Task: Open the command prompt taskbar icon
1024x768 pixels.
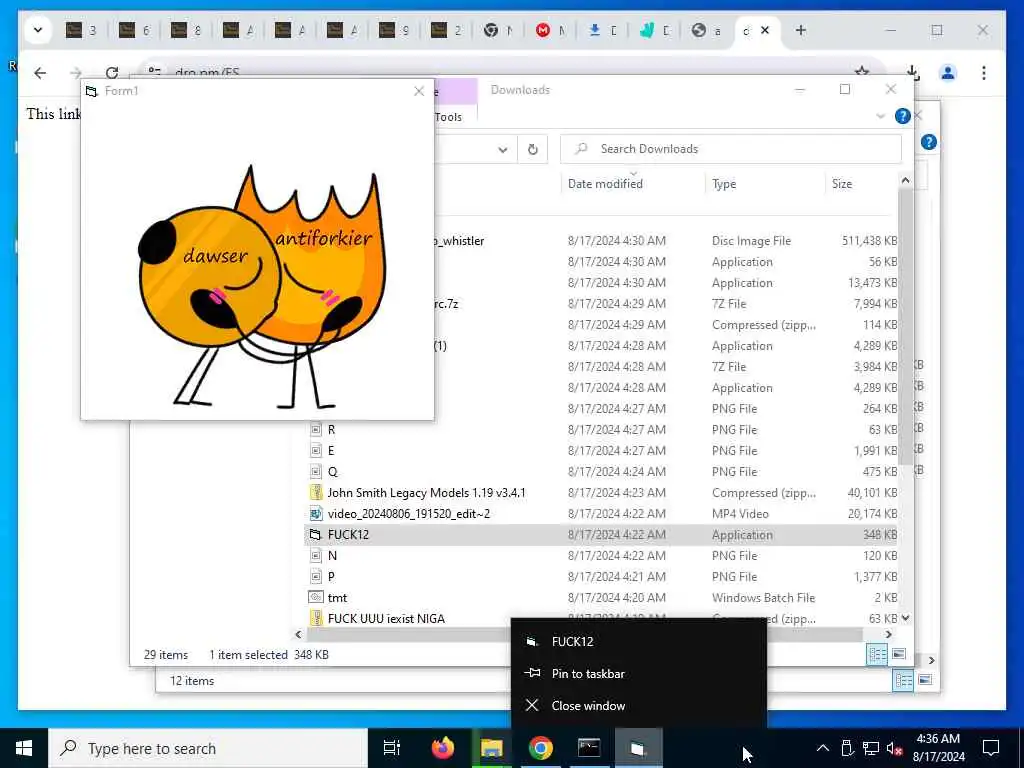Action: click(x=589, y=748)
